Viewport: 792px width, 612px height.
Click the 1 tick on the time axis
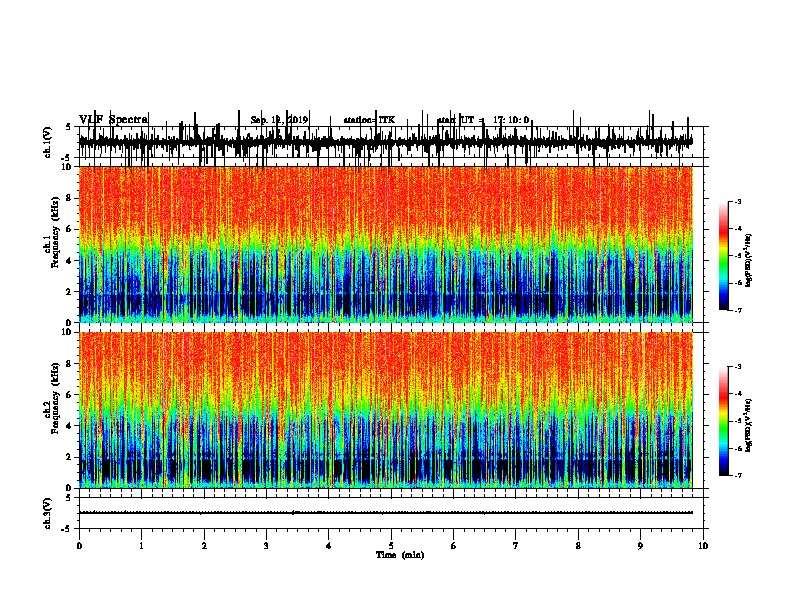141,546
